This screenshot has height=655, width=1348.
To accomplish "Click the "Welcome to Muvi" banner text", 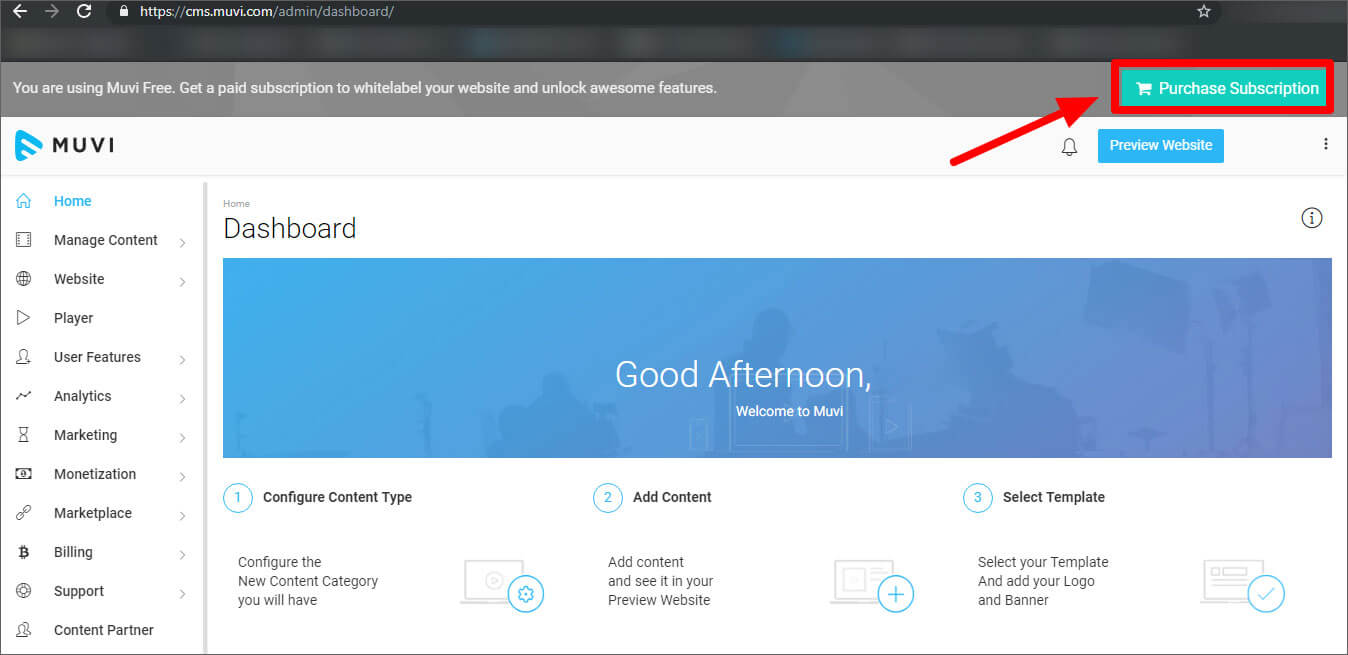I will [789, 411].
